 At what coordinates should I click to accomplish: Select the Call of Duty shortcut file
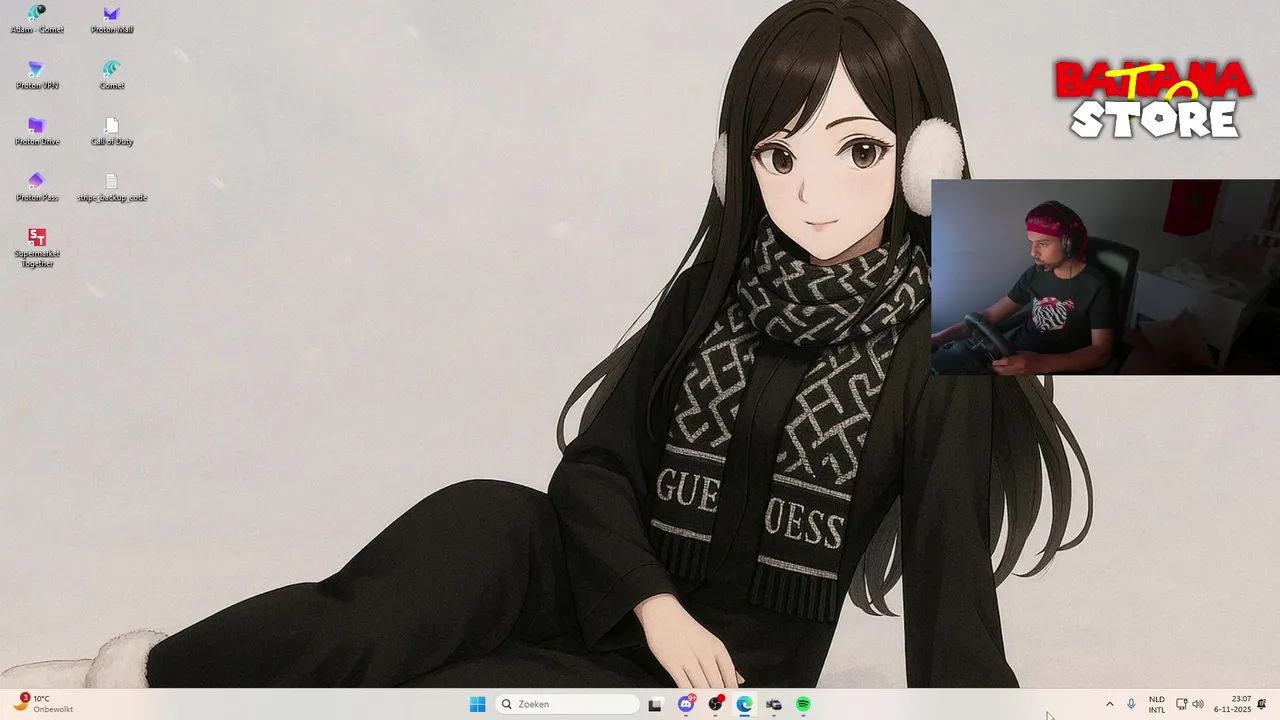click(x=112, y=131)
